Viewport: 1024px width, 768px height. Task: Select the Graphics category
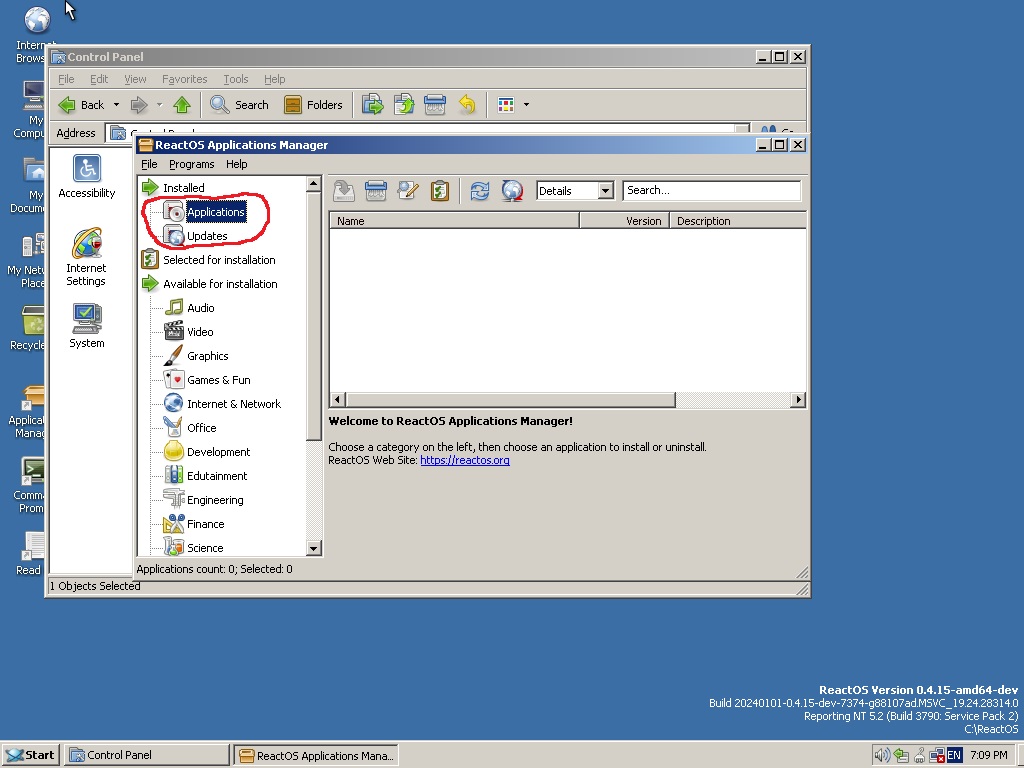[208, 356]
